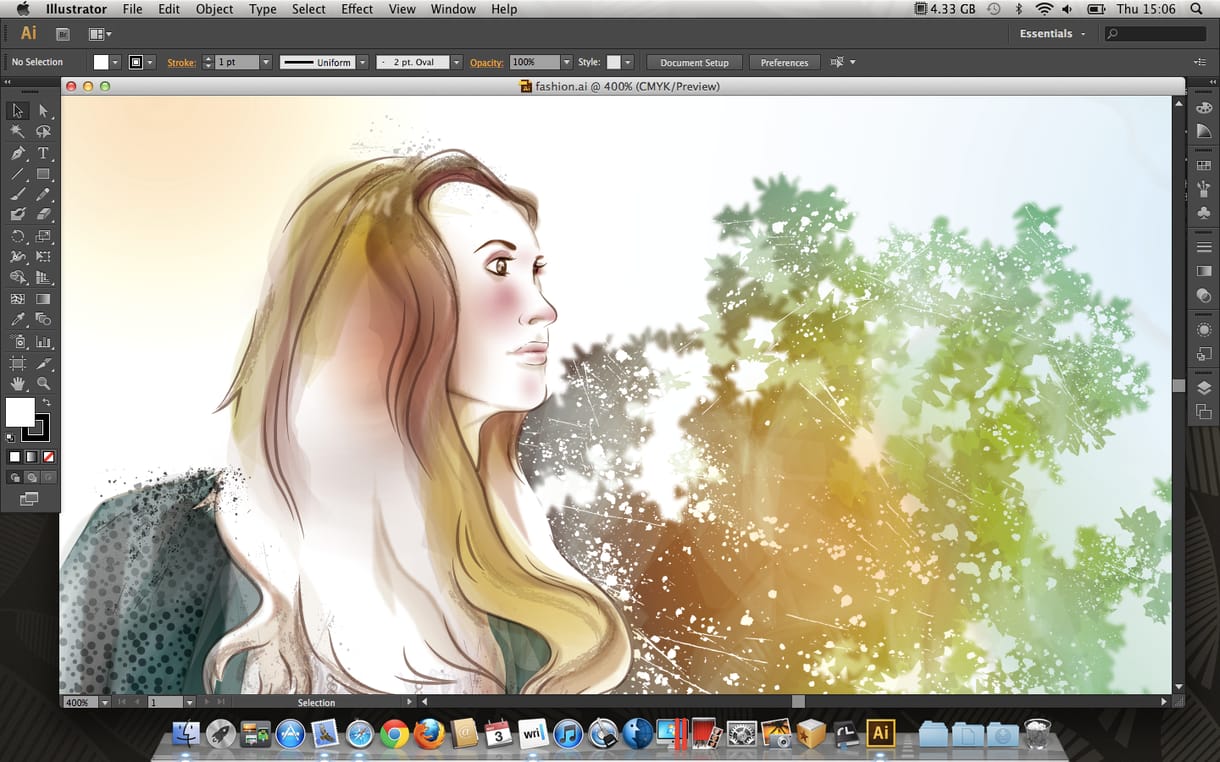This screenshot has height=762, width=1220.
Task: Open the Window menu
Action: [453, 9]
